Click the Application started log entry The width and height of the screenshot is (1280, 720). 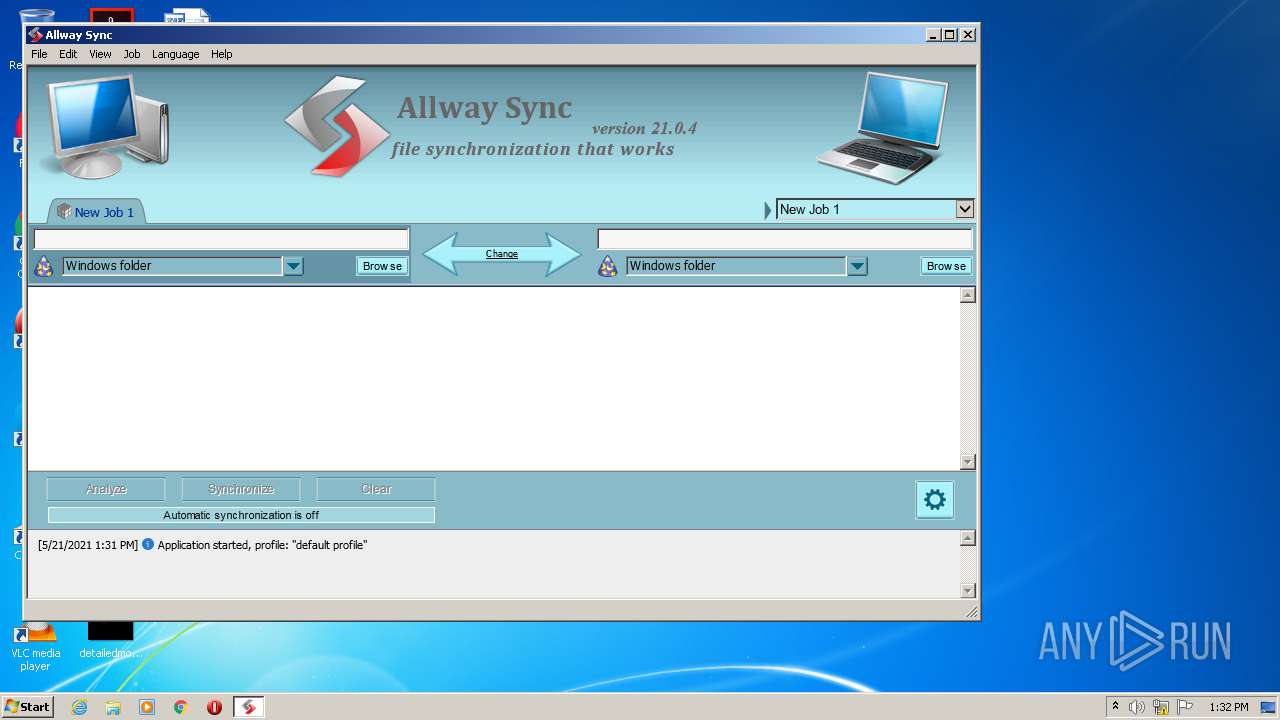point(202,545)
